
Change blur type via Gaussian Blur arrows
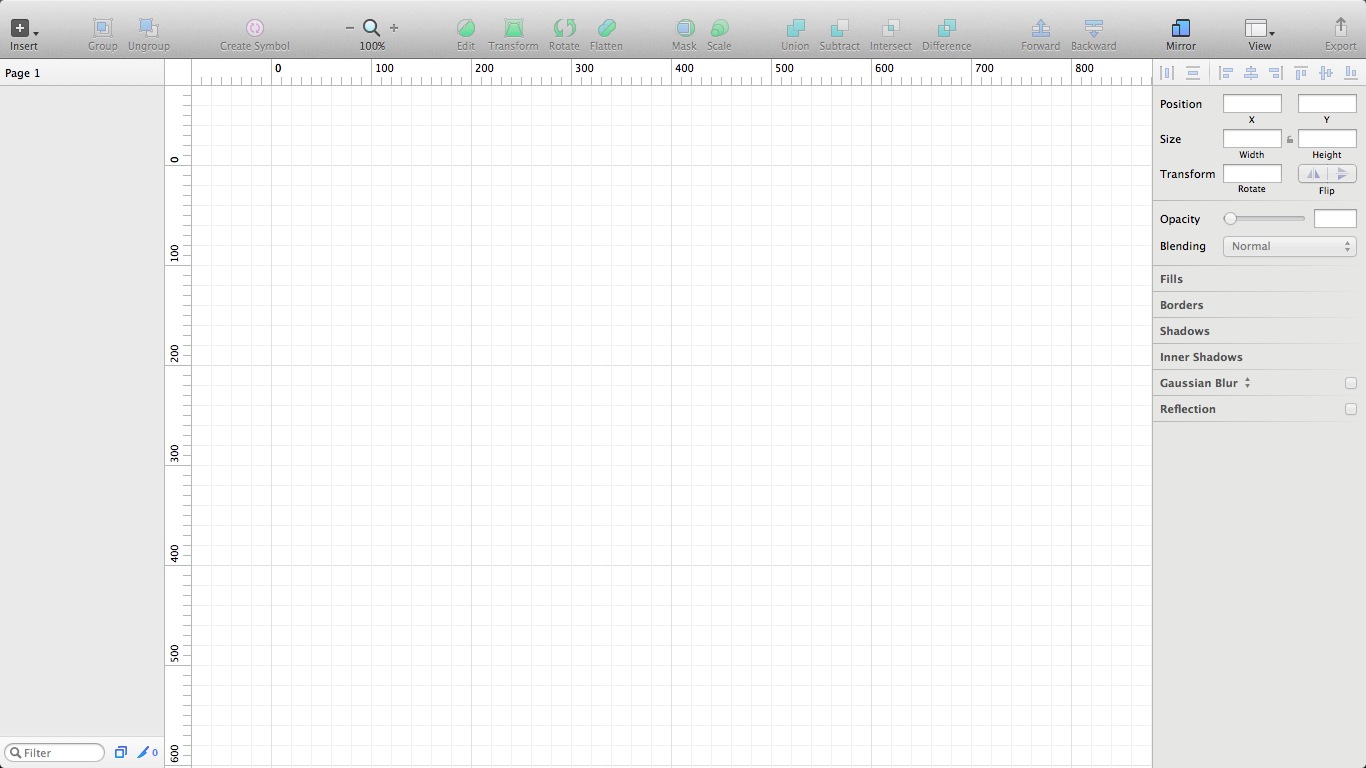[1248, 383]
